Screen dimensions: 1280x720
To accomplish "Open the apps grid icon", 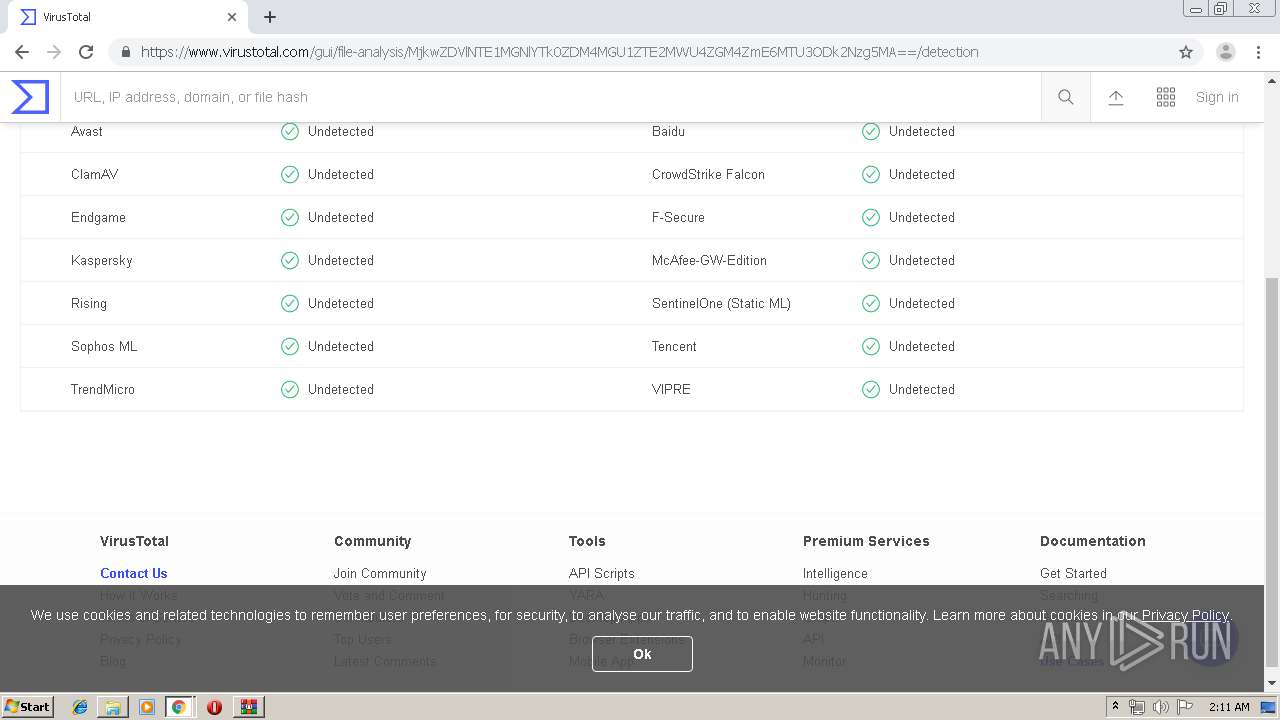I will click(1166, 97).
